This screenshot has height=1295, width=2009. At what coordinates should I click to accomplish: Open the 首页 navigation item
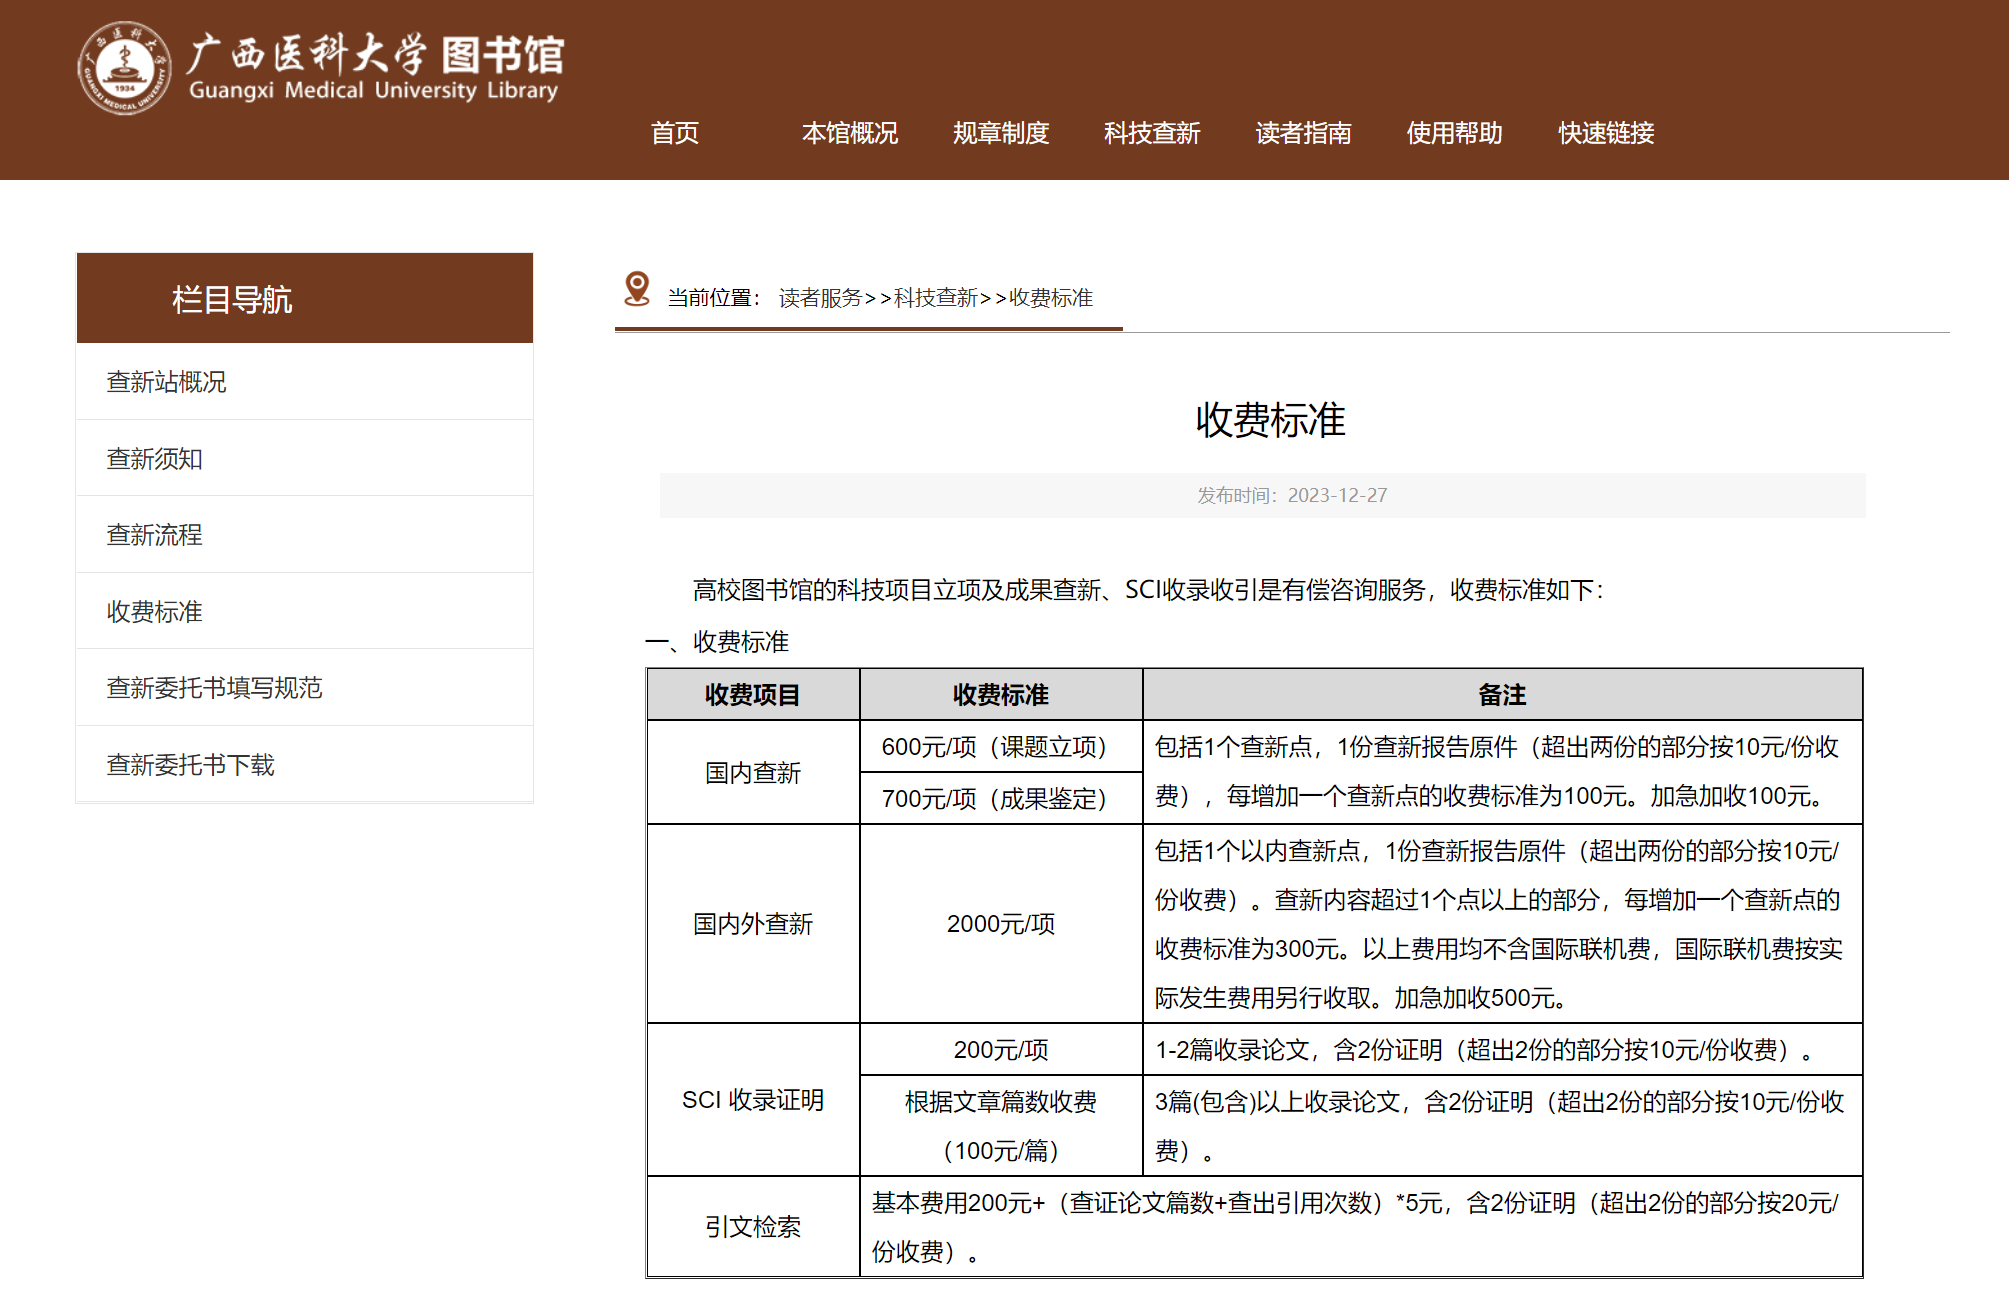tap(675, 133)
